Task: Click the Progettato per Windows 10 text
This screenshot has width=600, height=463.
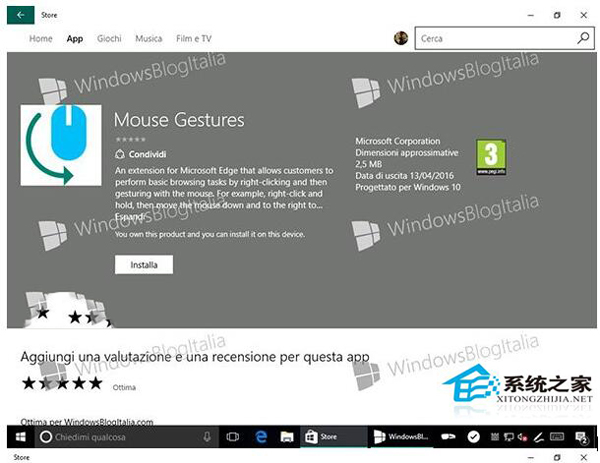Action: coord(408,187)
